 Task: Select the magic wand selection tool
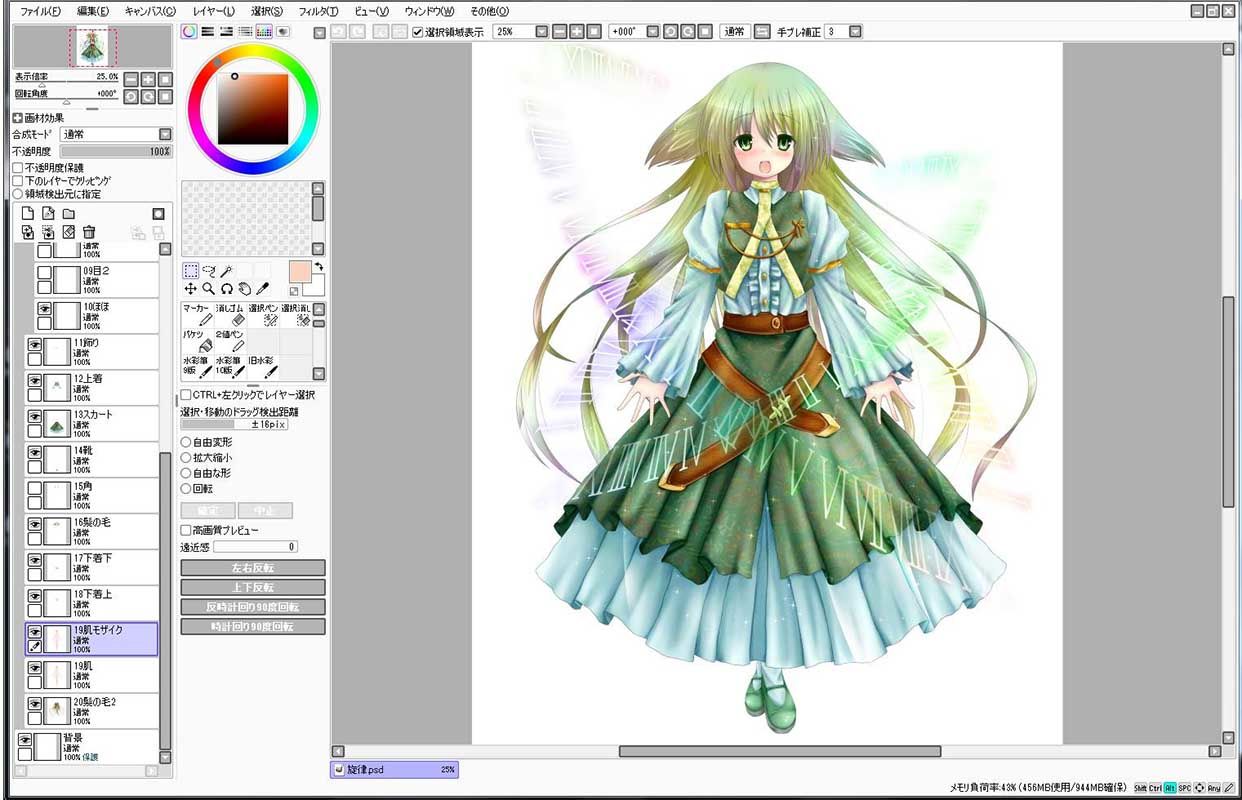click(227, 270)
